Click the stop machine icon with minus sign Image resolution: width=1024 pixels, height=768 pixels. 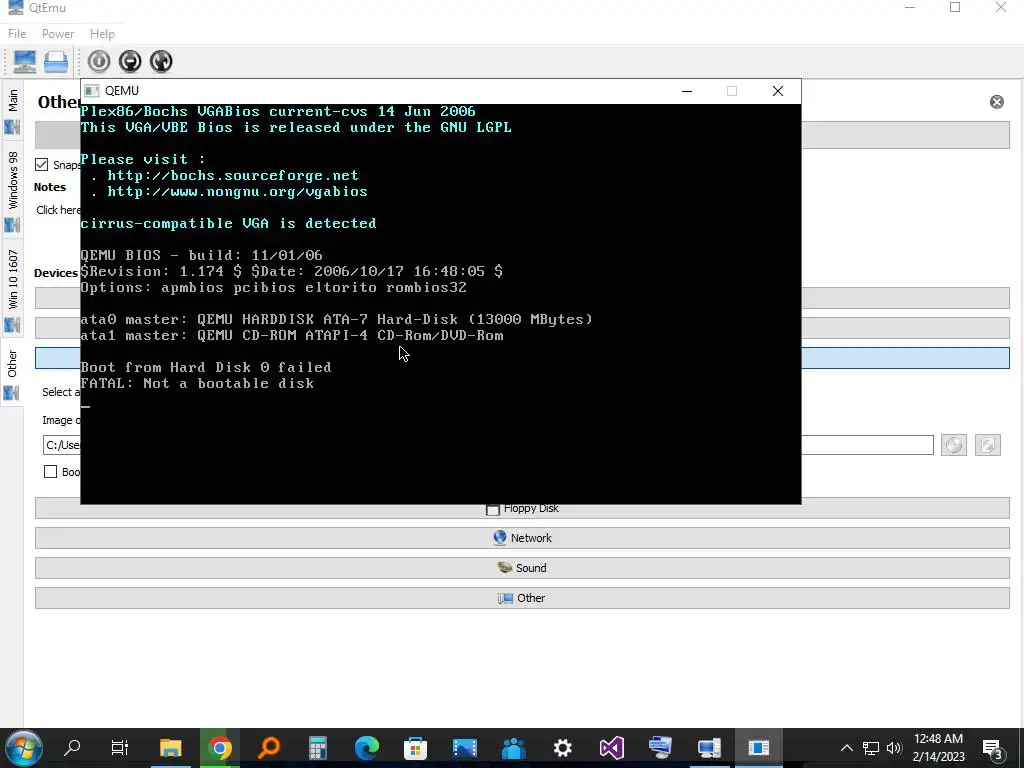(x=130, y=61)
